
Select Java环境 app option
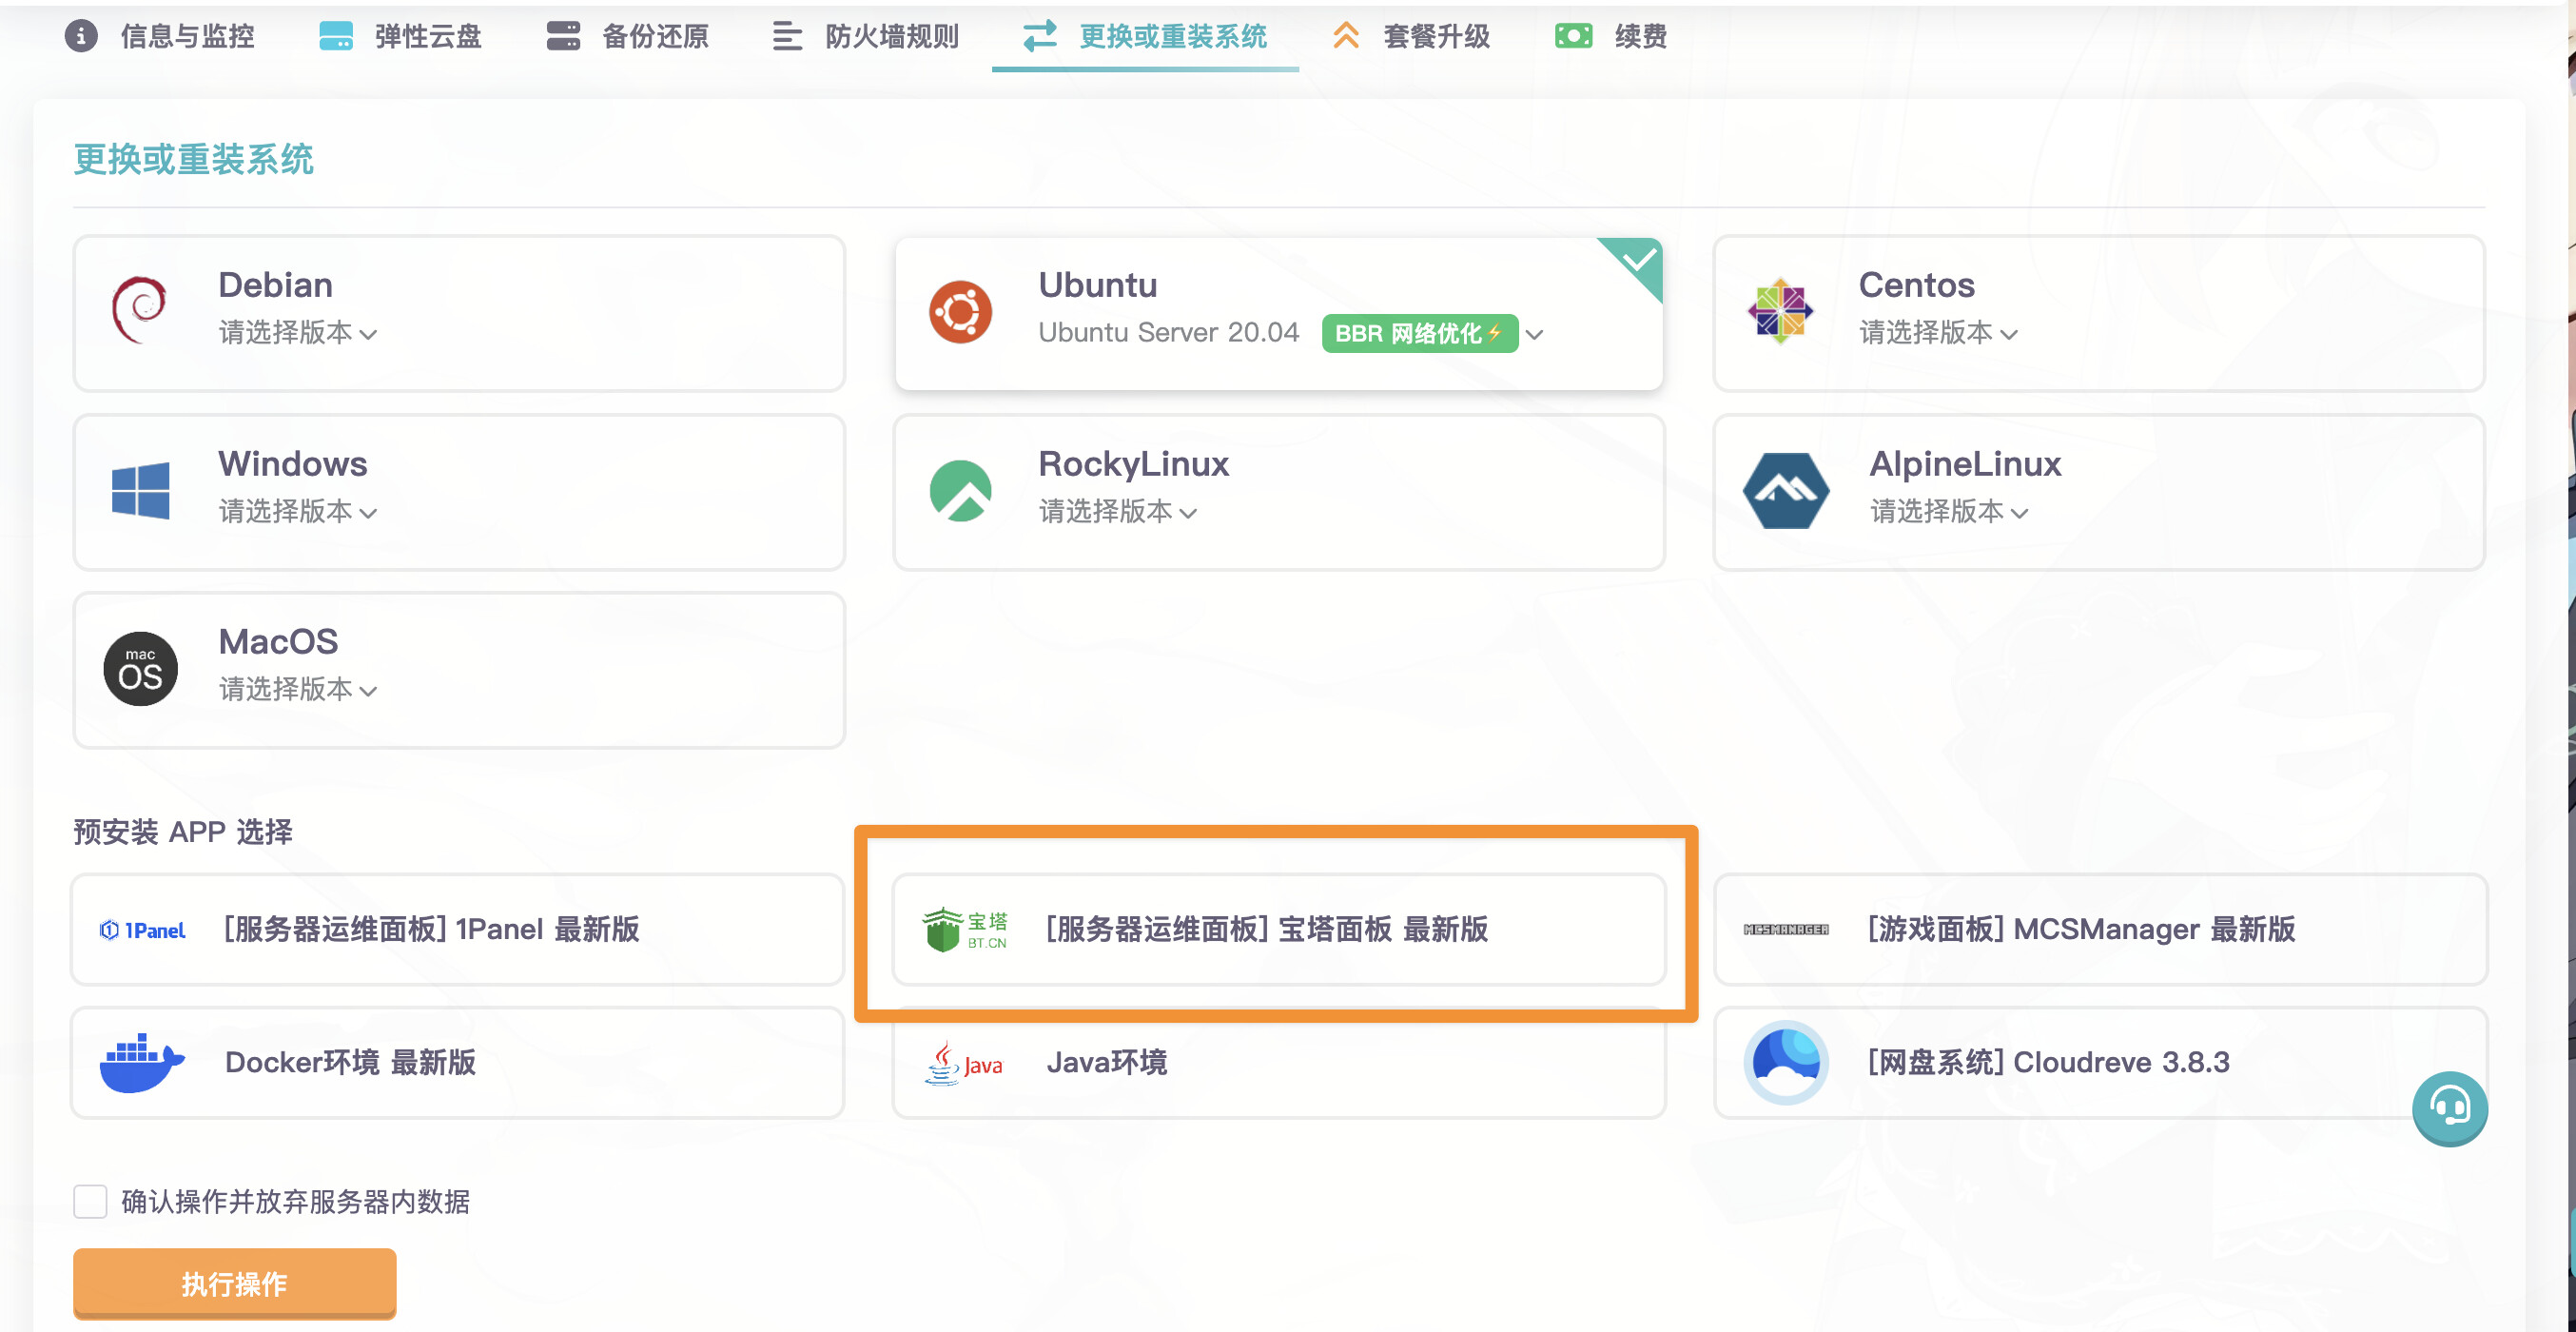(x=1279, y=1062)
